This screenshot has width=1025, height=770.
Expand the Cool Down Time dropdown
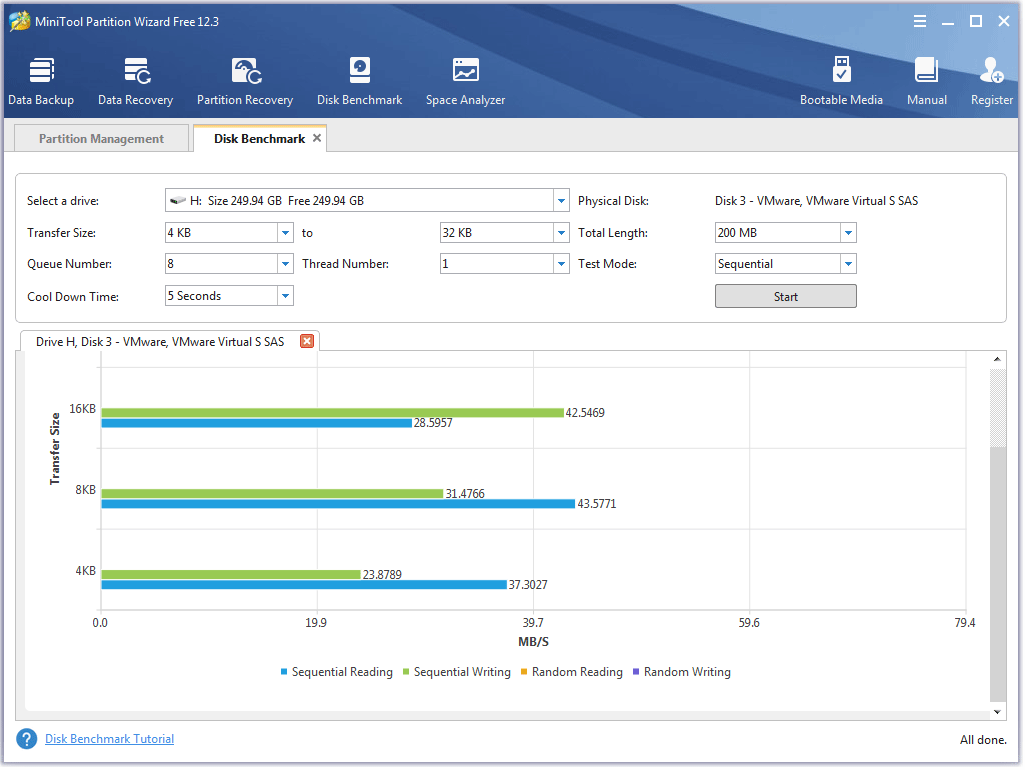pyautogui.click(x=285, y=296)
